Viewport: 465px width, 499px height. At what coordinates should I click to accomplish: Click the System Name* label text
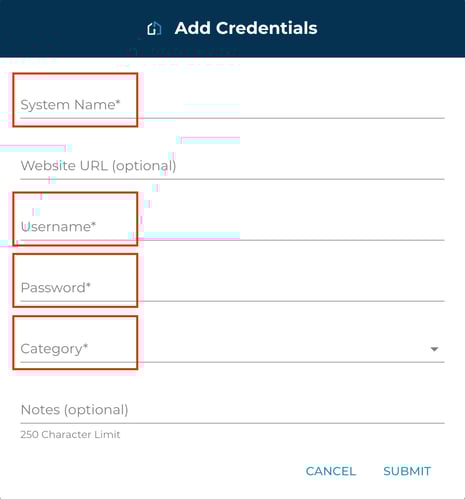(x=70, y=105)
